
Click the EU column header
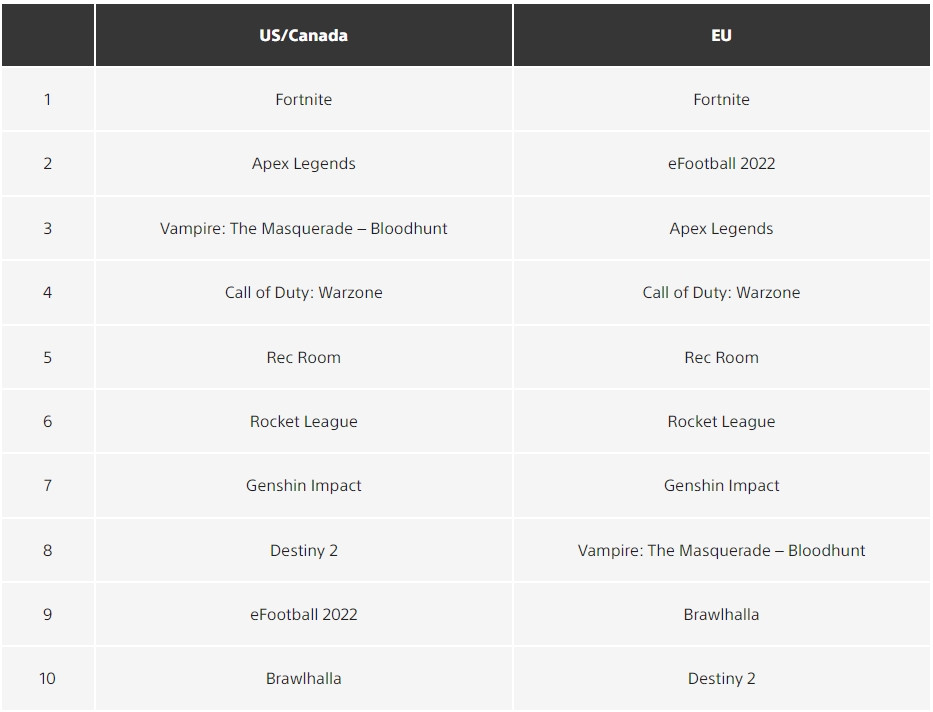click(721, 35)
